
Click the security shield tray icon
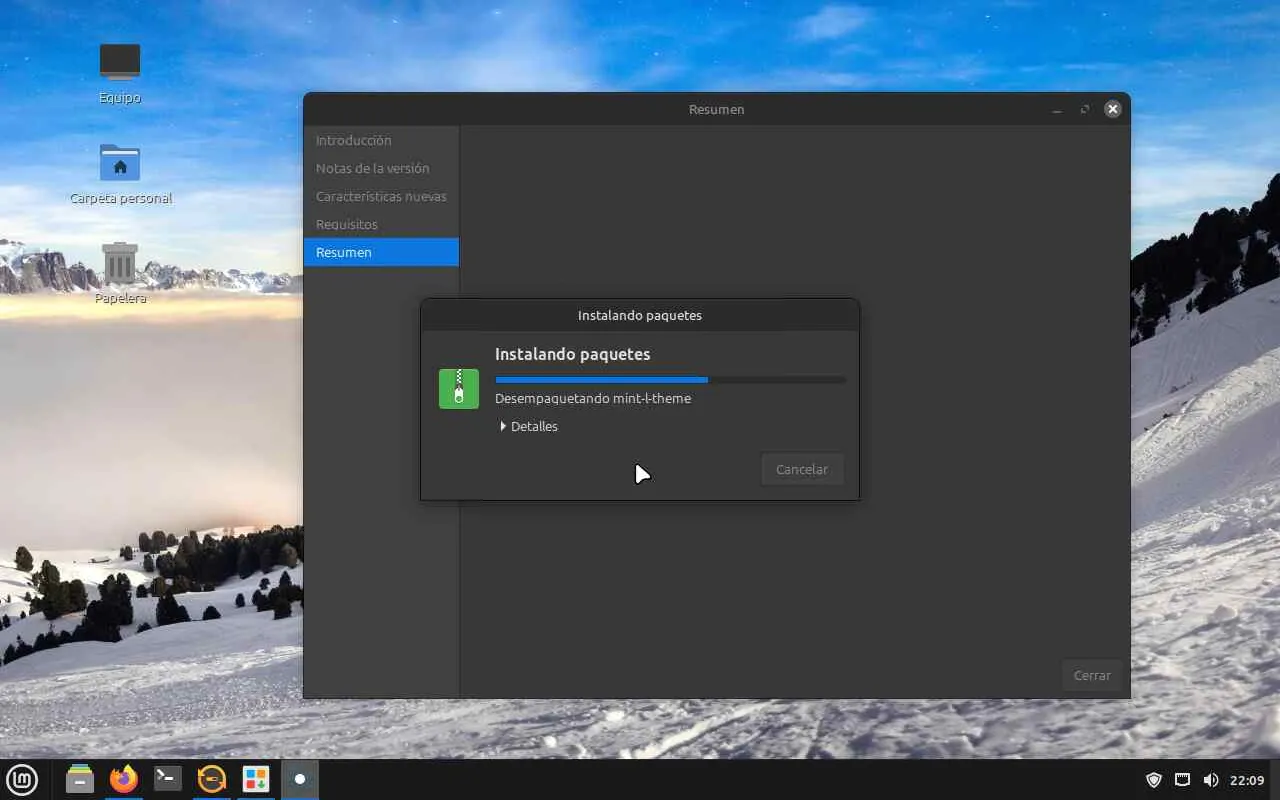coord(1154,780)
